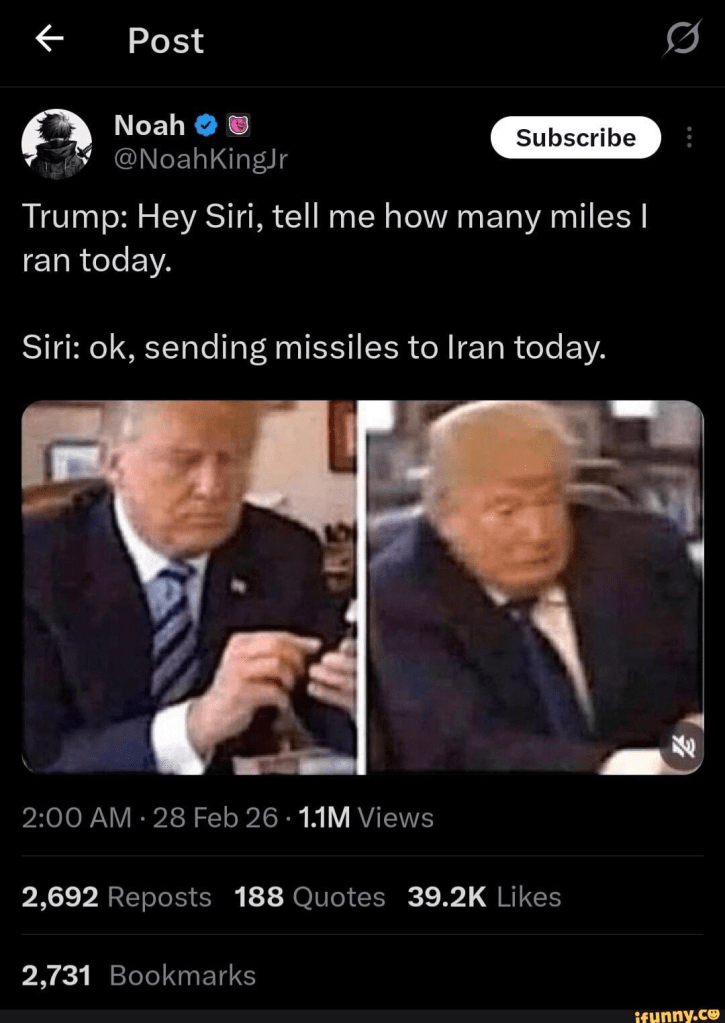Click the pink pig affiliate badge
Screen dimensions: 725x1023
coord(239,126)
